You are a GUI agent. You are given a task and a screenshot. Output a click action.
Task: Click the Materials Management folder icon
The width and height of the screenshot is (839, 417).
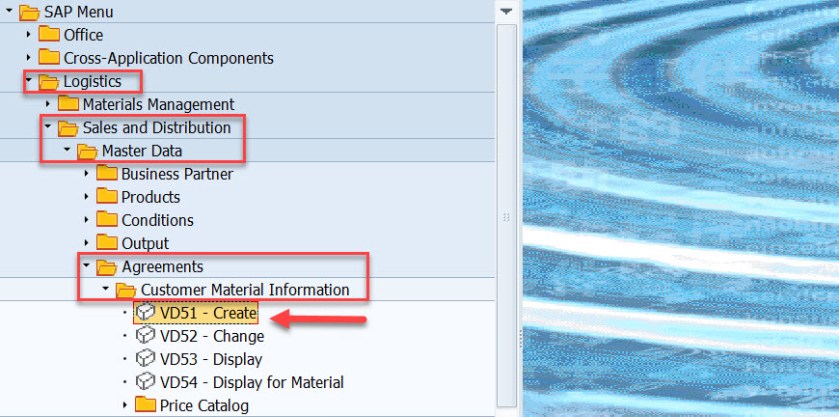[x=68, y=103]
